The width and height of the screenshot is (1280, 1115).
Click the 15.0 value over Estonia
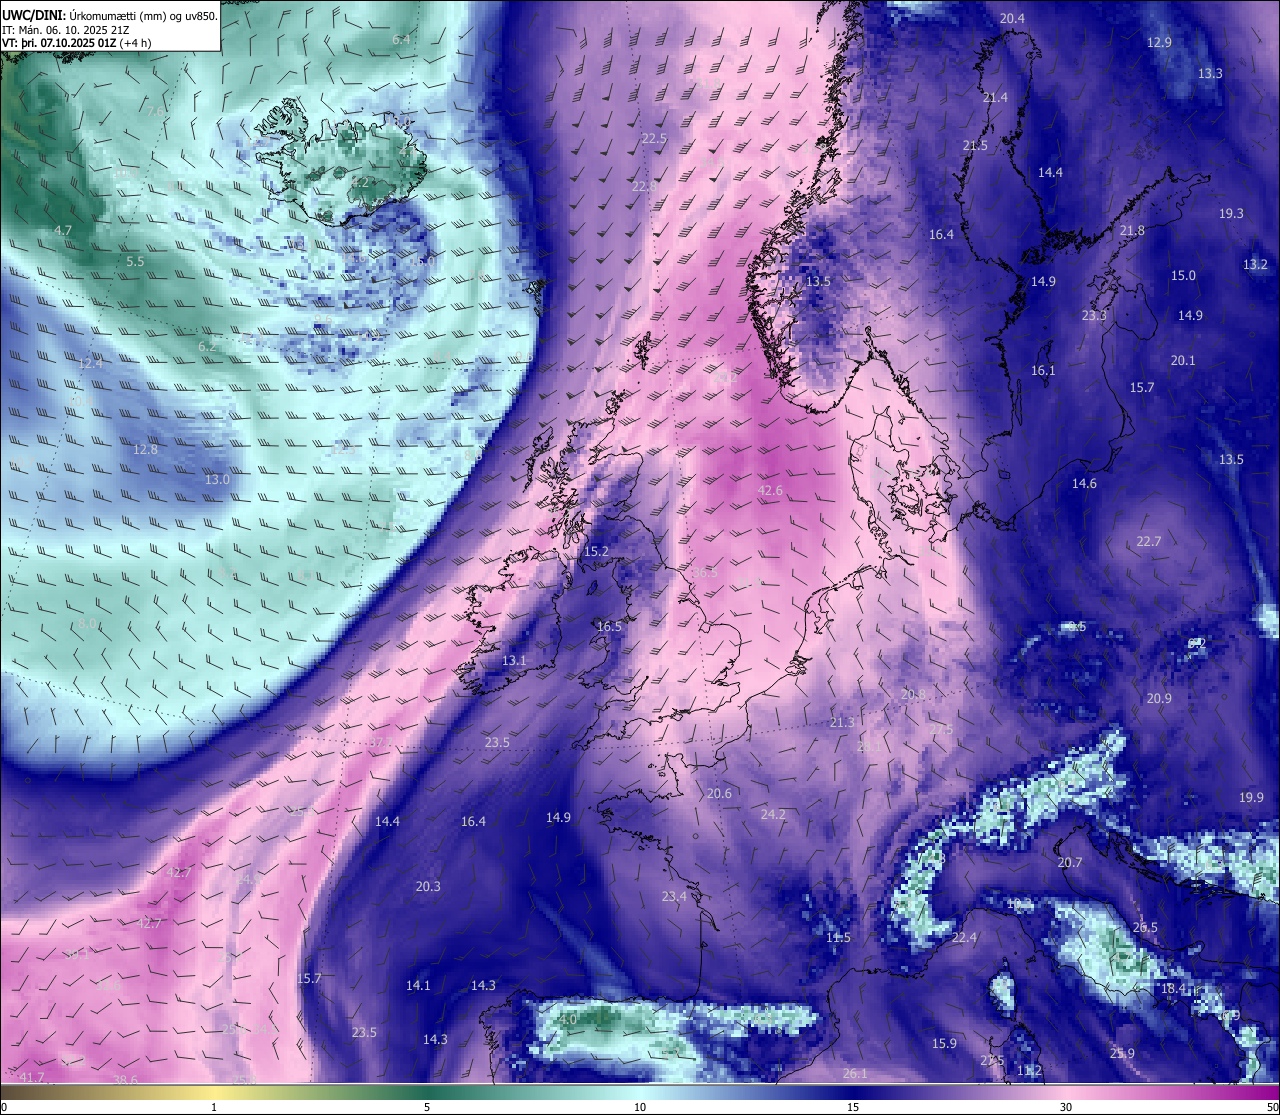pos(1183,275)
